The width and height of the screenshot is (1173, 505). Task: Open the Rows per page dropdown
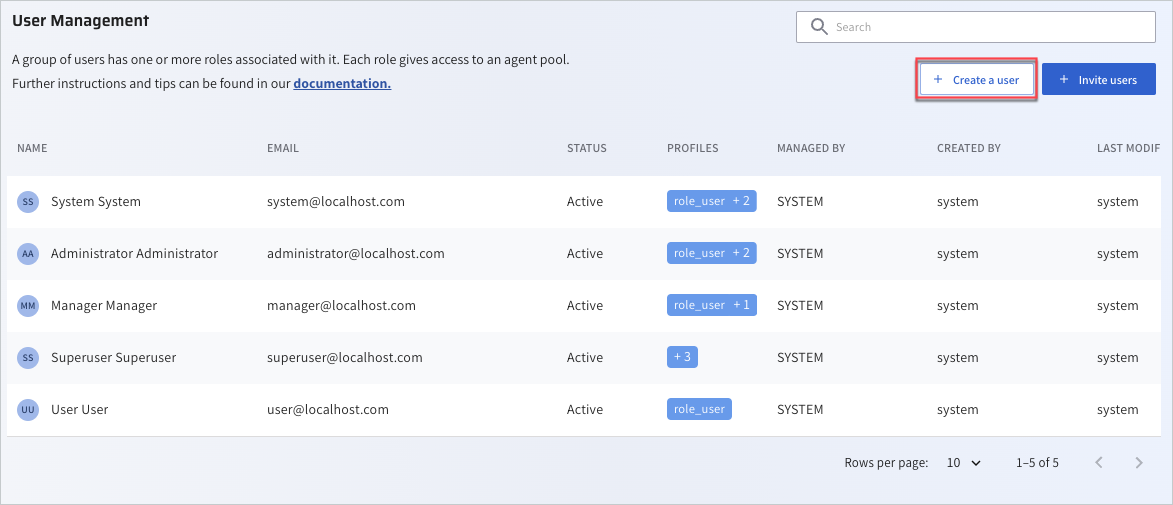[964, 463]
